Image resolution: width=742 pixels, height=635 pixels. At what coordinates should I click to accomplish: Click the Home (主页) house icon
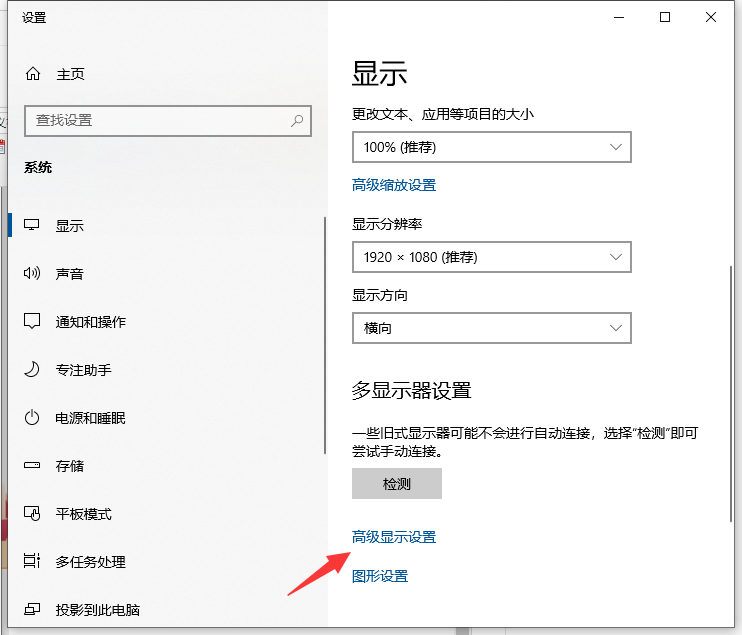click(x=33, y=74)
